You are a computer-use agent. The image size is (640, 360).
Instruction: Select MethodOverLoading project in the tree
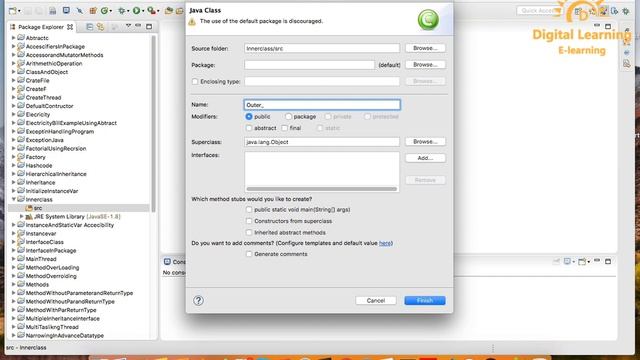coord(52,267)
